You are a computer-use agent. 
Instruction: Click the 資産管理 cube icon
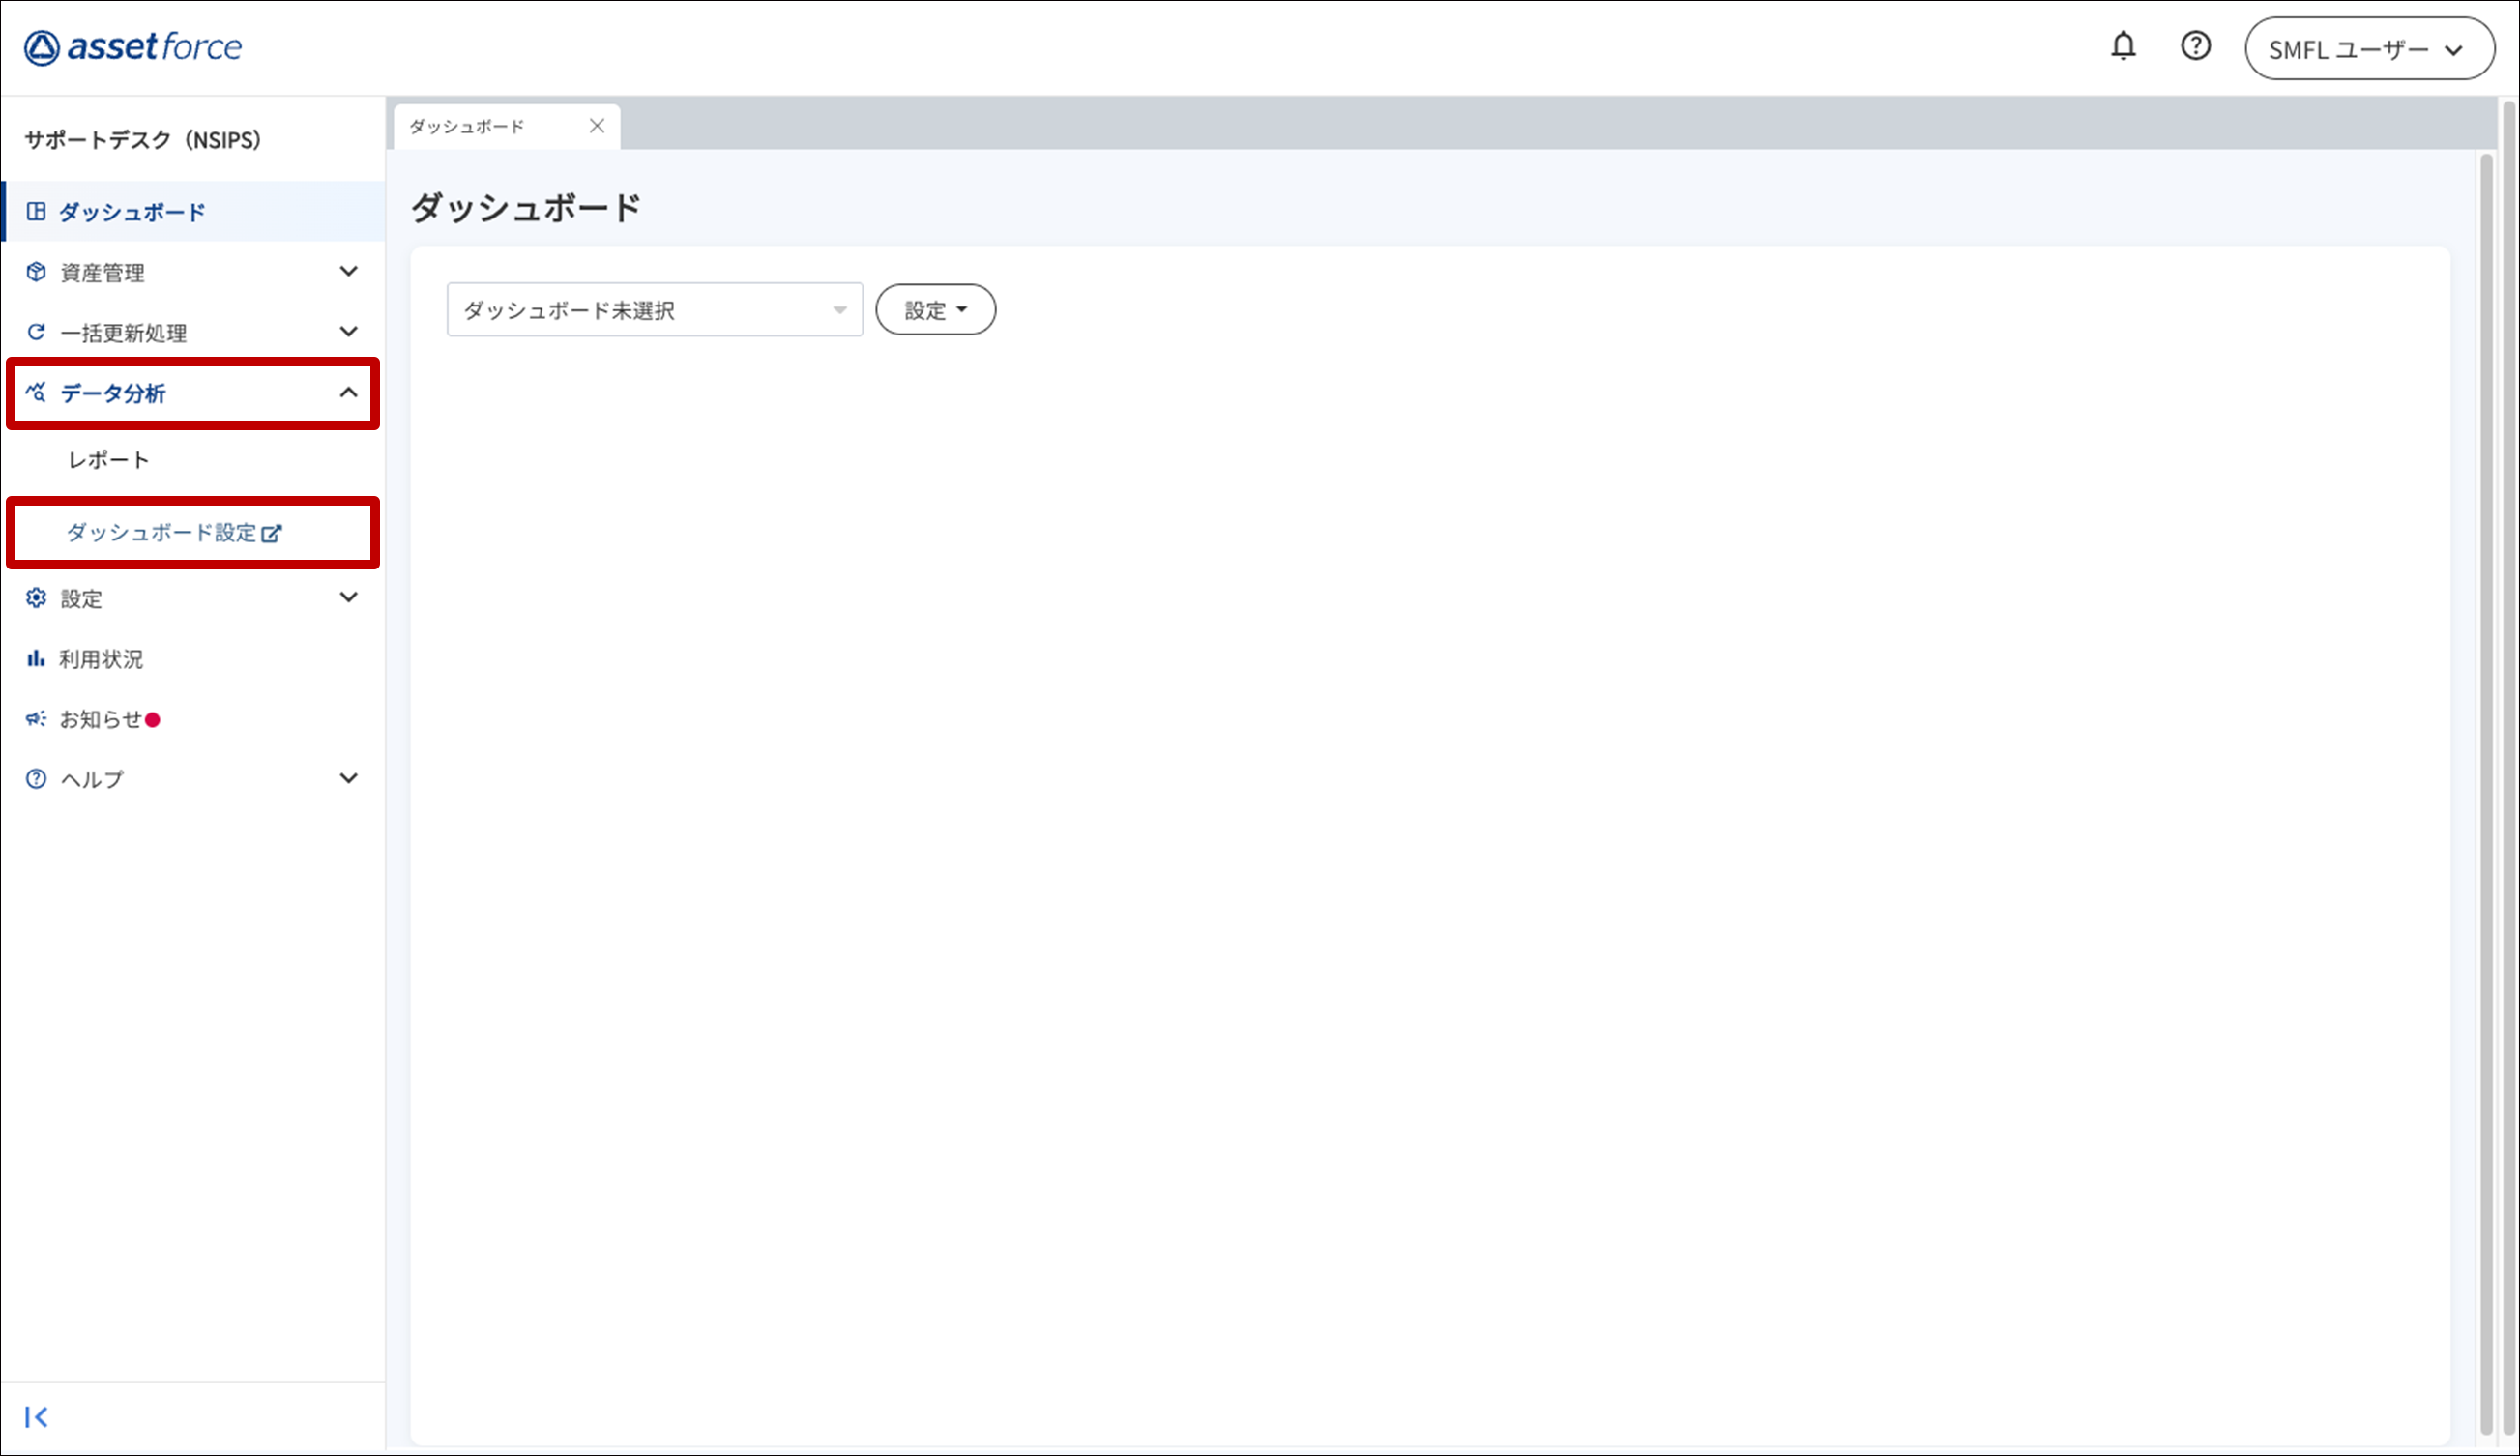36,272
